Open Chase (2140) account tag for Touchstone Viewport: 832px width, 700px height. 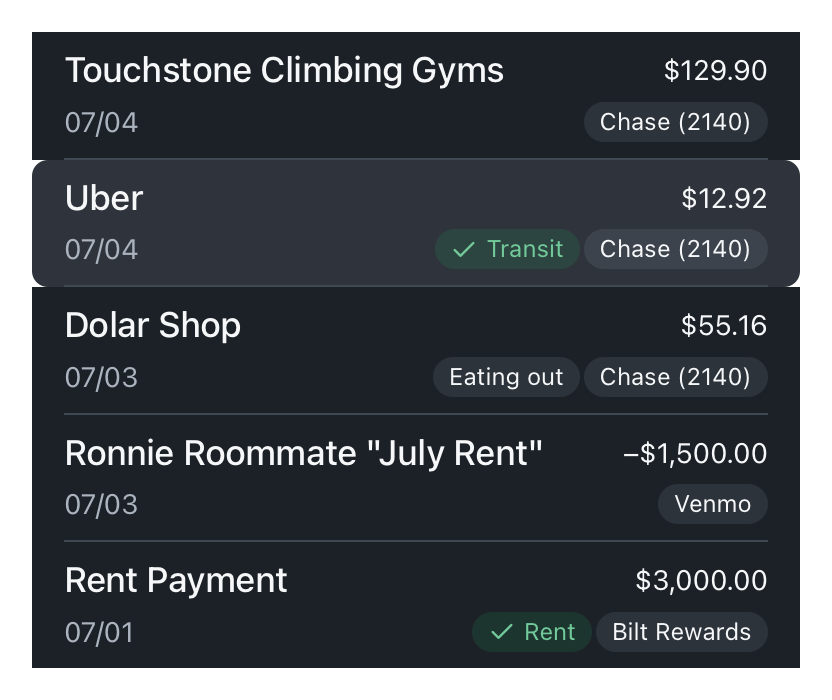pos(675,123)
